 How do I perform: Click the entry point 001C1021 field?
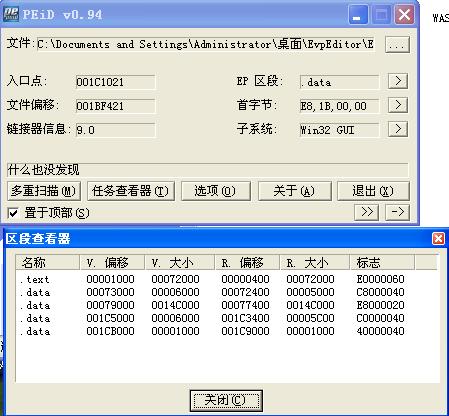[115, 82]
